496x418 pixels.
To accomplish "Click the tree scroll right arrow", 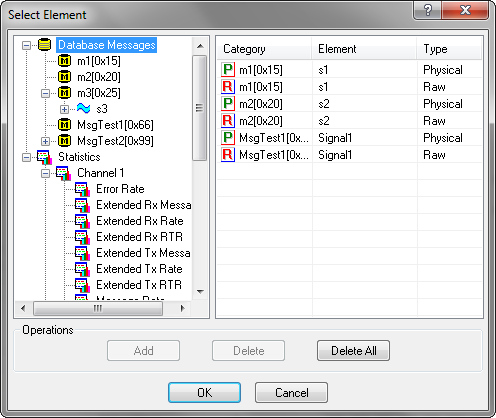I will (182, 308).
